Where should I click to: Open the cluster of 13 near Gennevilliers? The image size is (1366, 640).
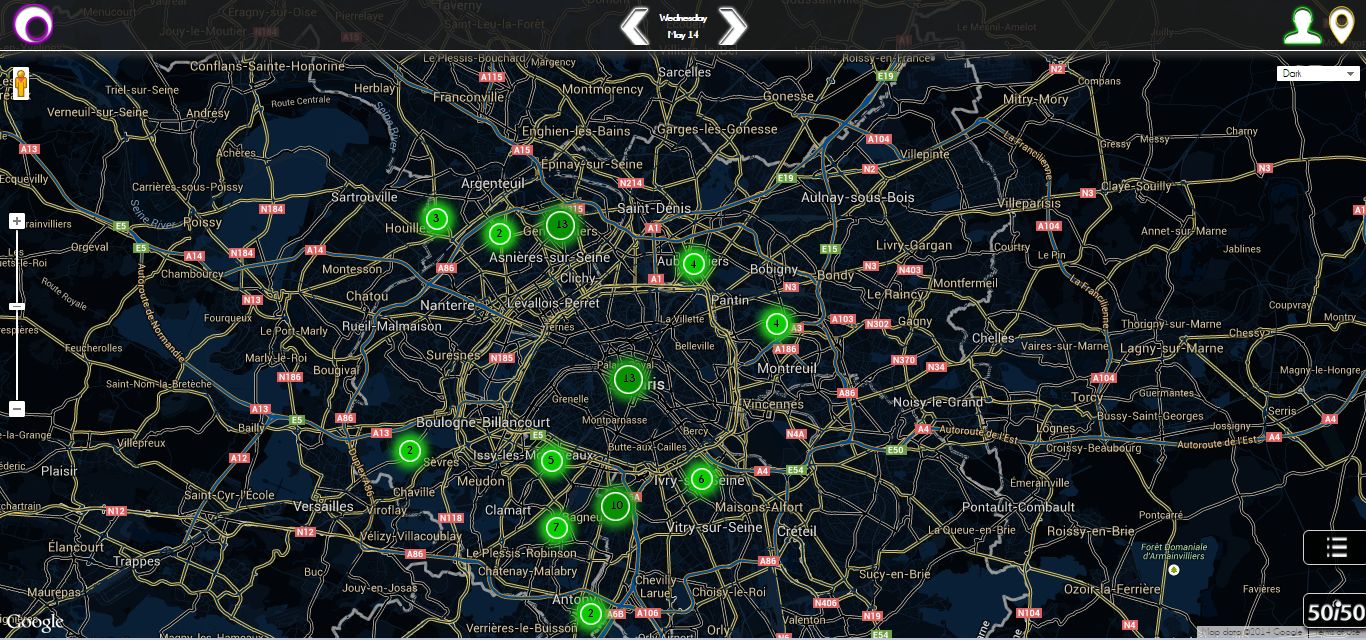click(x=562, y=225)
